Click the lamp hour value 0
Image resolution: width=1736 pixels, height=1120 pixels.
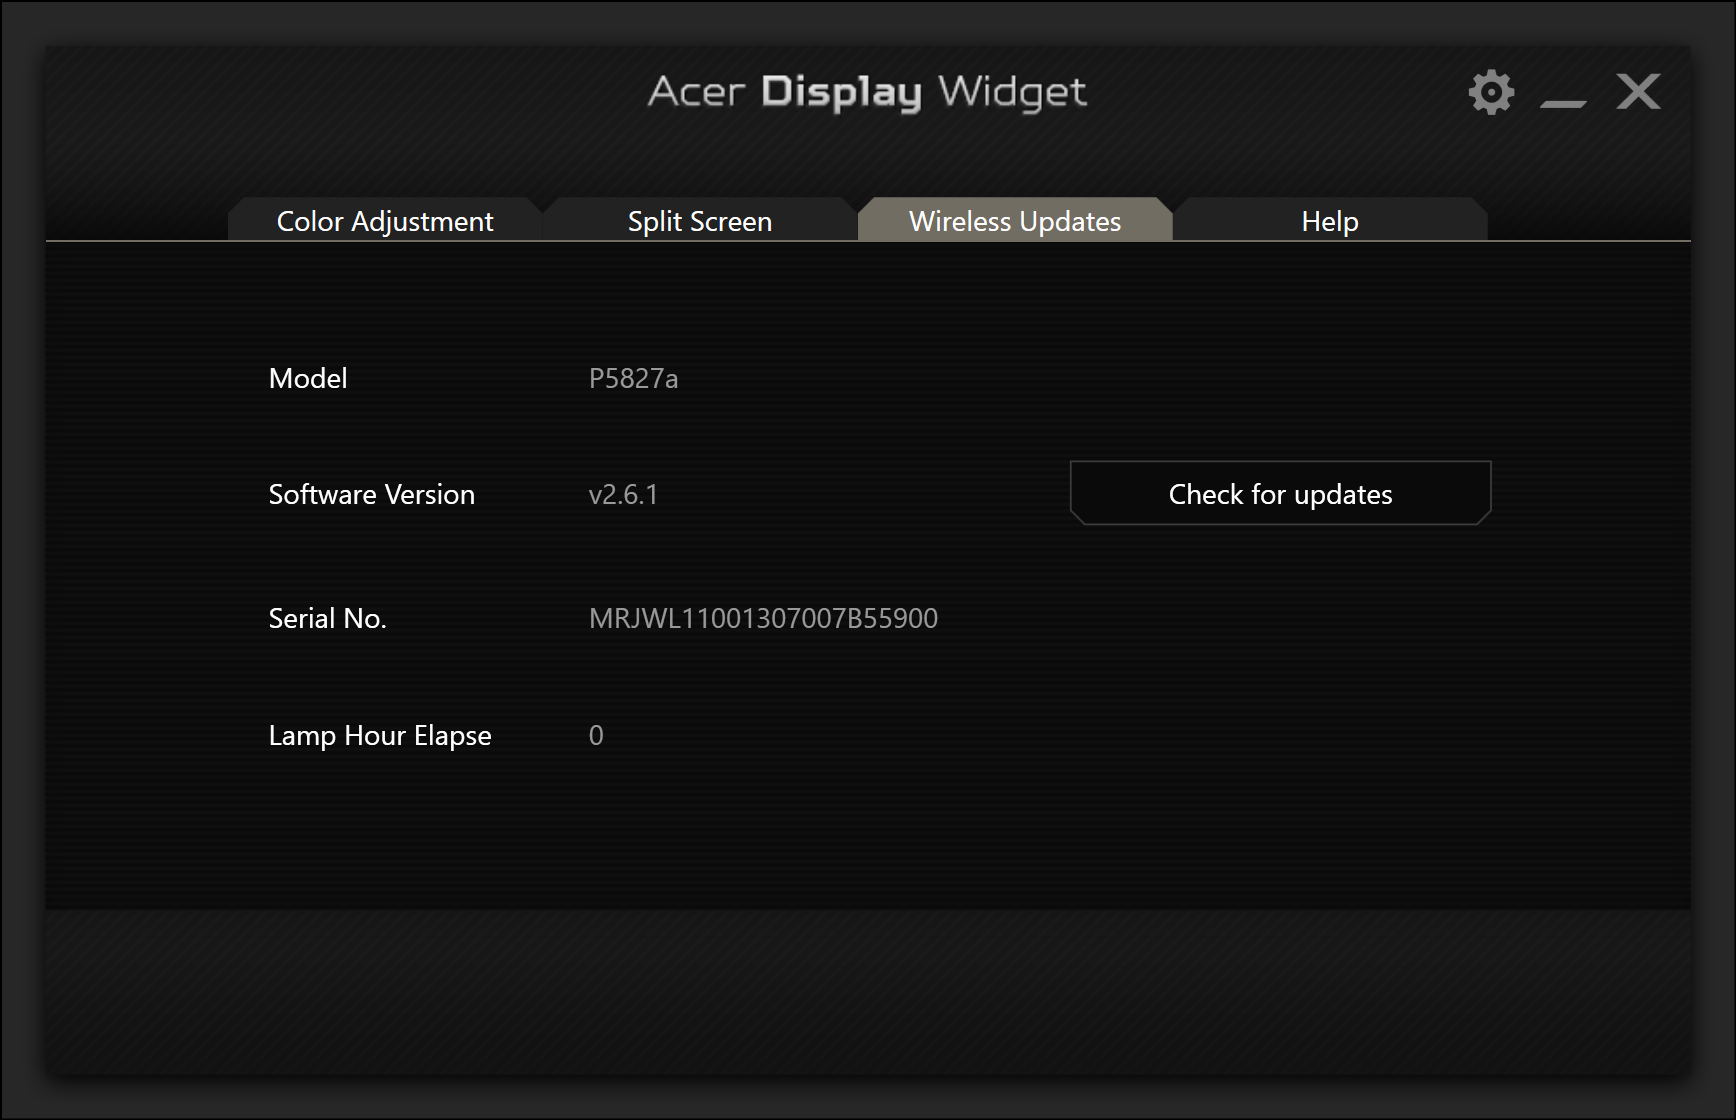click(596, 735)
